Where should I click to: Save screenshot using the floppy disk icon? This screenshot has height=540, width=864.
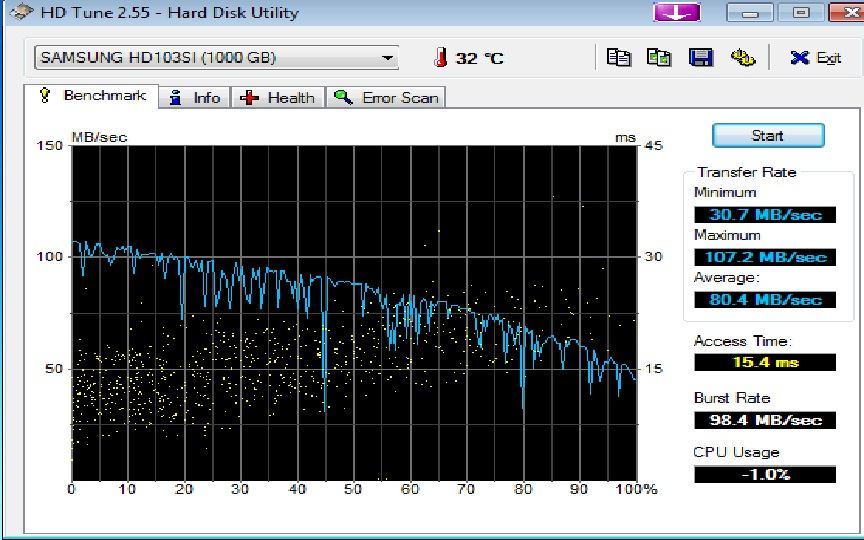(x=700, y=57)
